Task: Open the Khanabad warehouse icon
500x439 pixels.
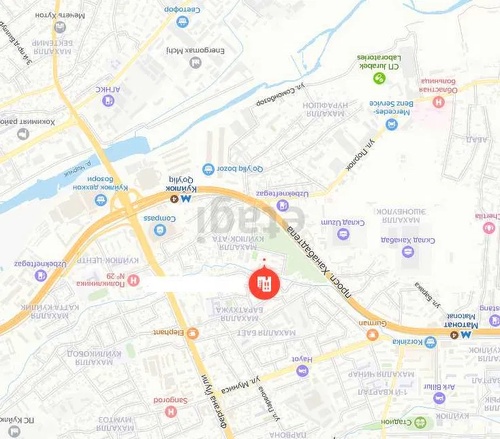Action: pyautogui.click(x=408, y=252)
